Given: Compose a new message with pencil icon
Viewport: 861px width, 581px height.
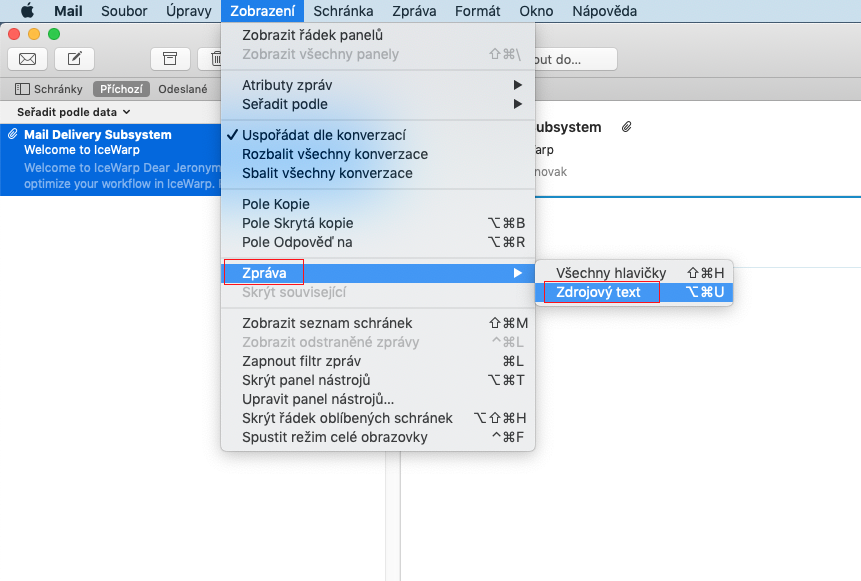Looking at the screenshot, I should (74, 59).
